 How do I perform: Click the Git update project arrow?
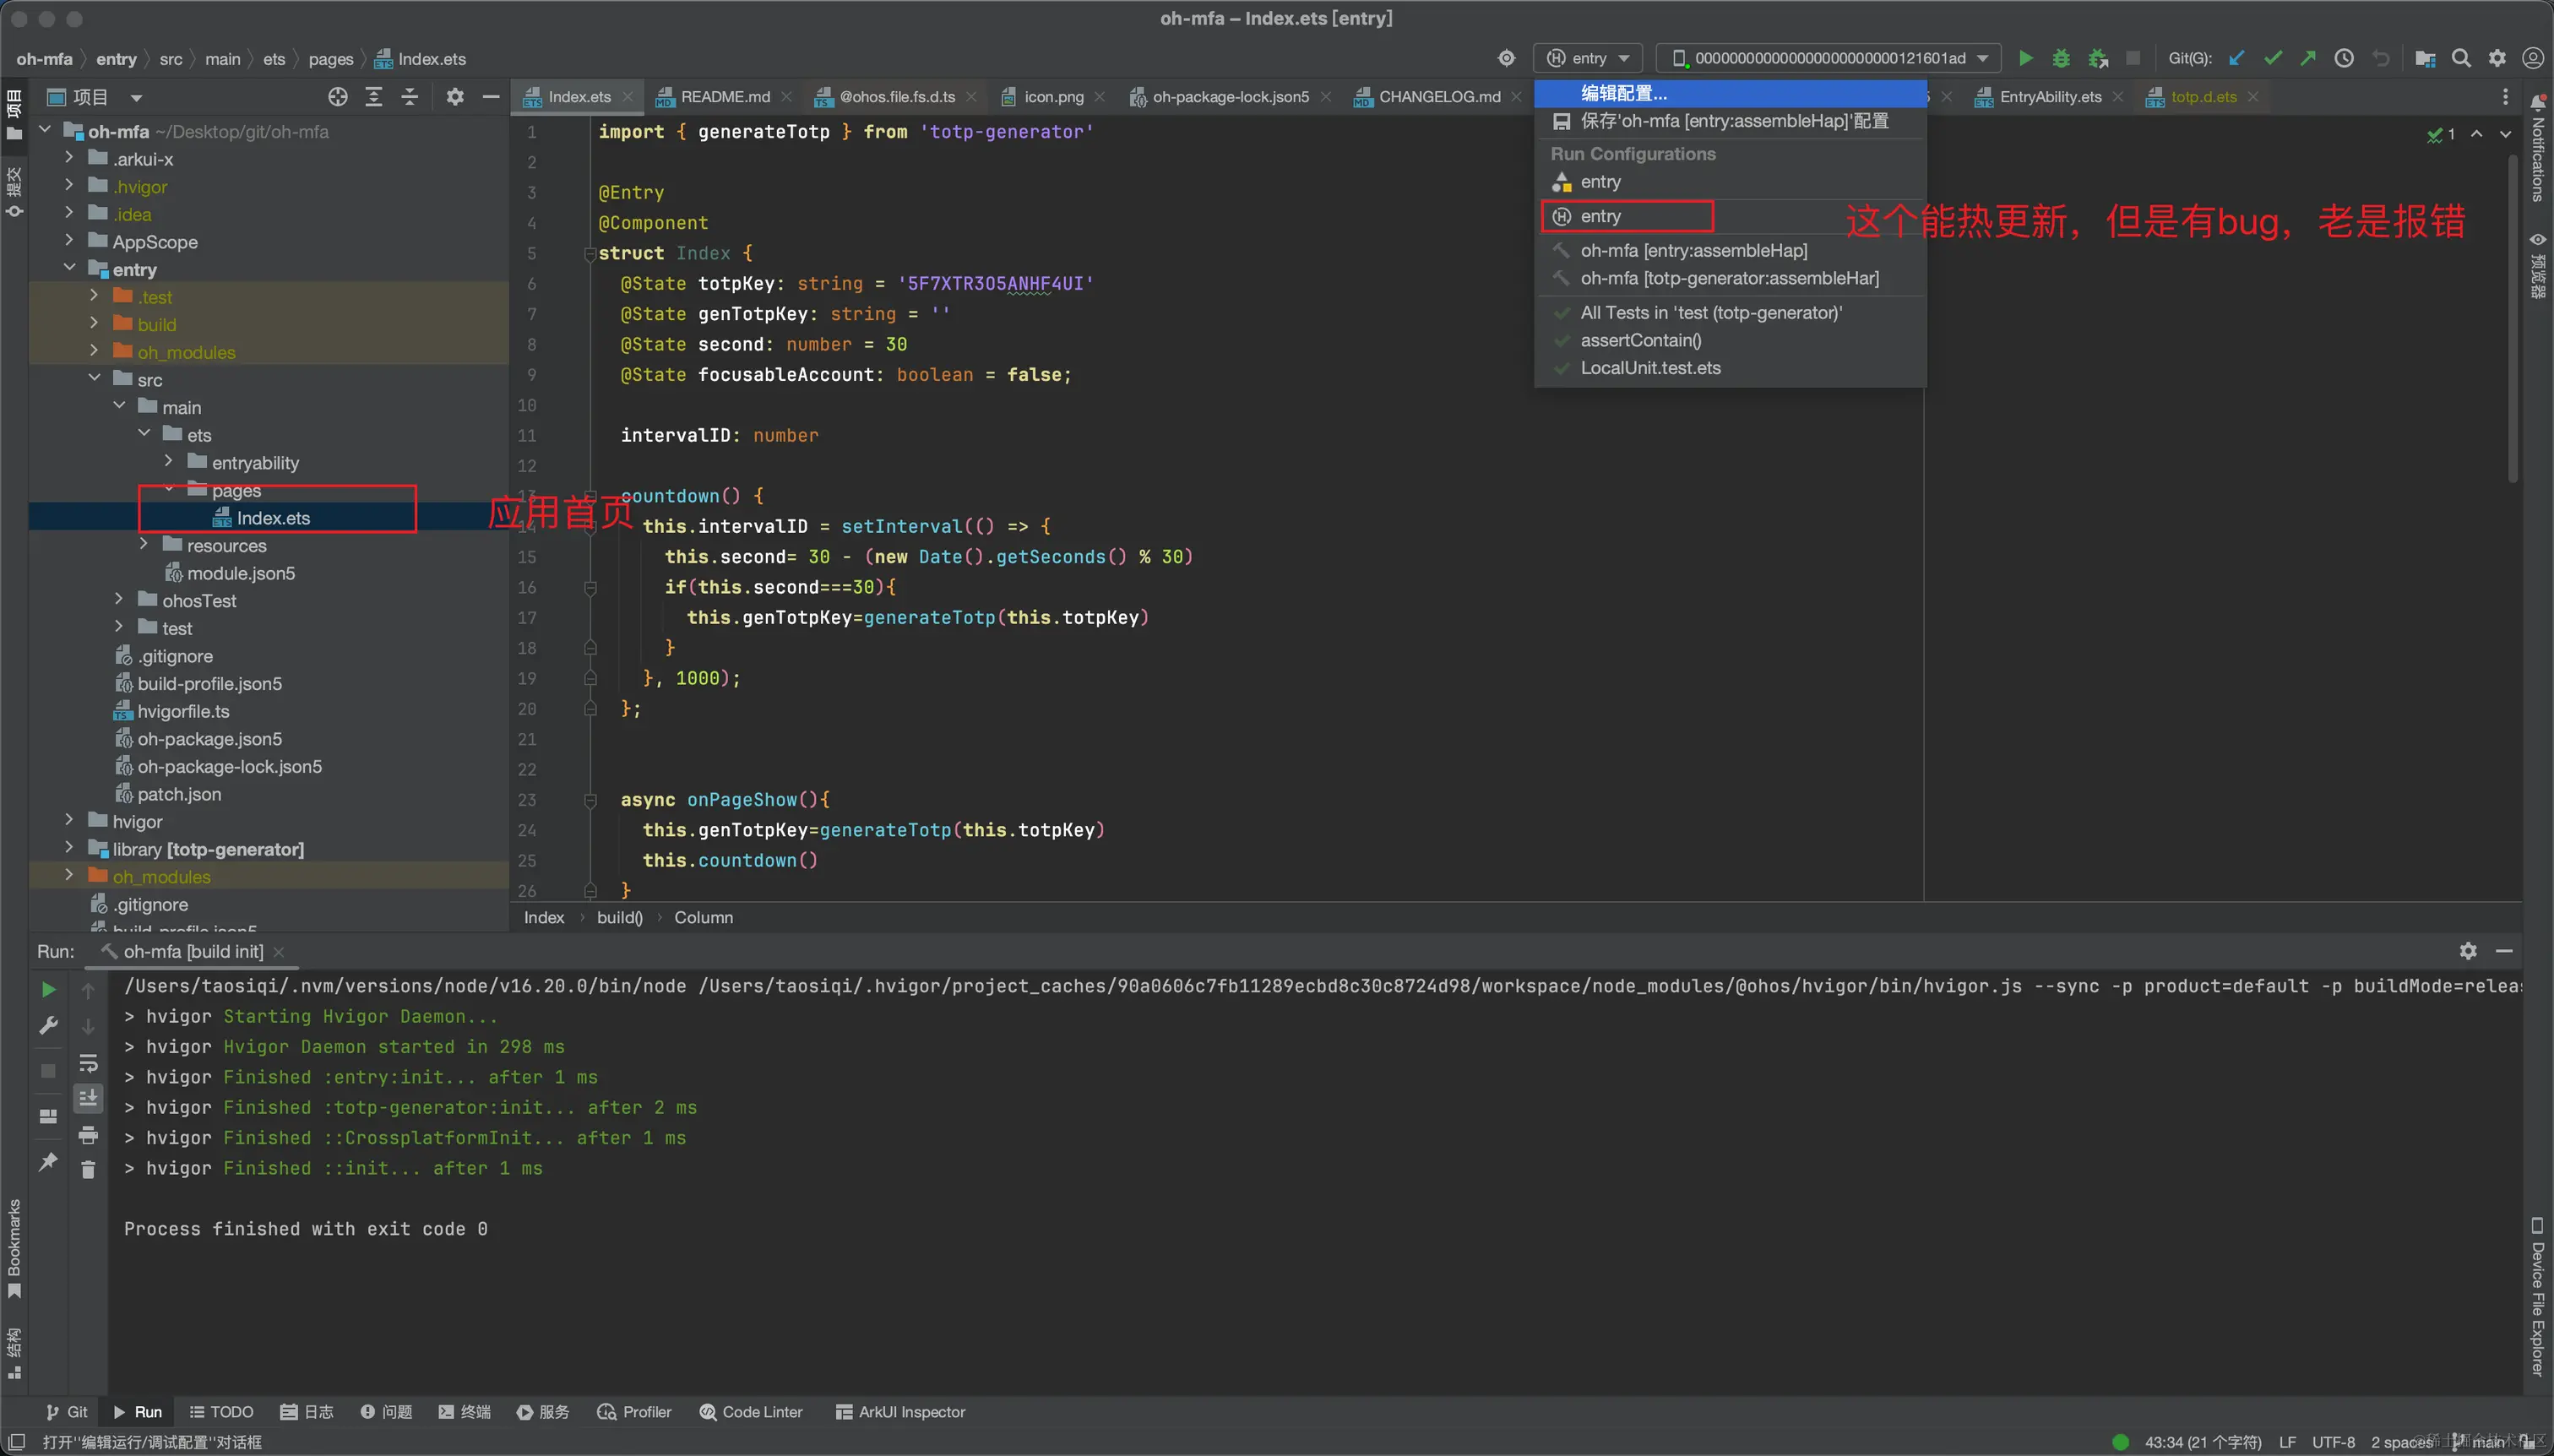[x=2236, y=58]
